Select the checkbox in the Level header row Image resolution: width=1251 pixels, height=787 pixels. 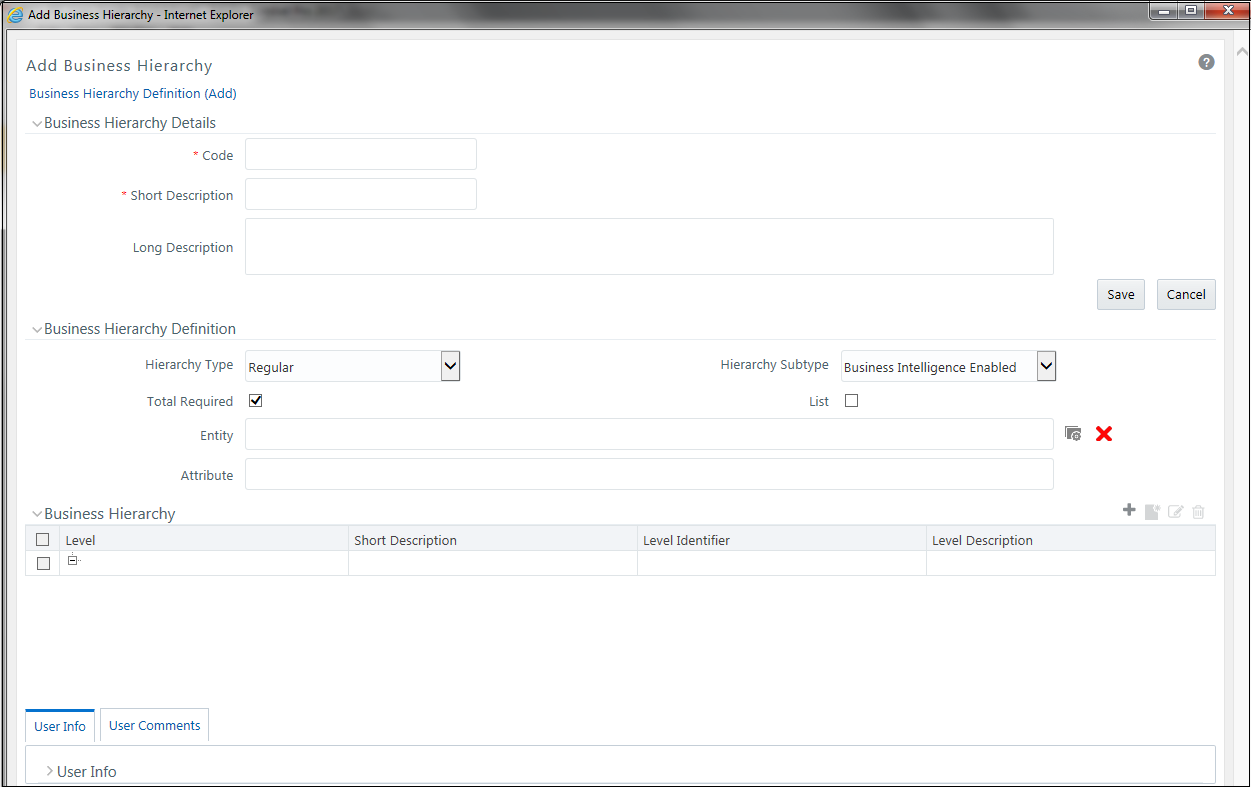(42, 539)
